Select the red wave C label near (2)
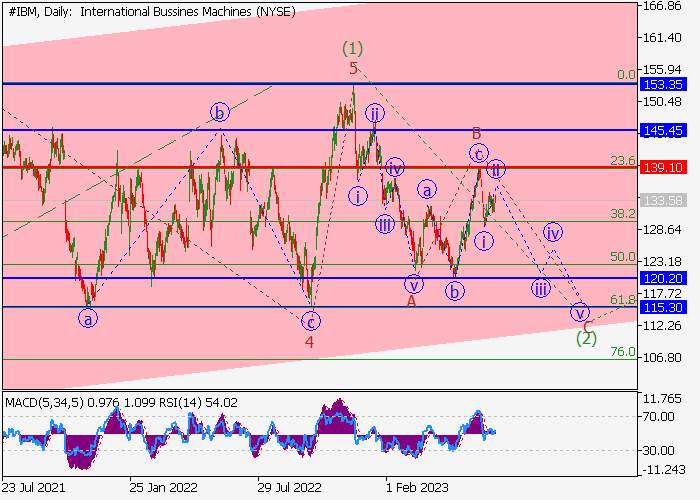 coord(588,326)
